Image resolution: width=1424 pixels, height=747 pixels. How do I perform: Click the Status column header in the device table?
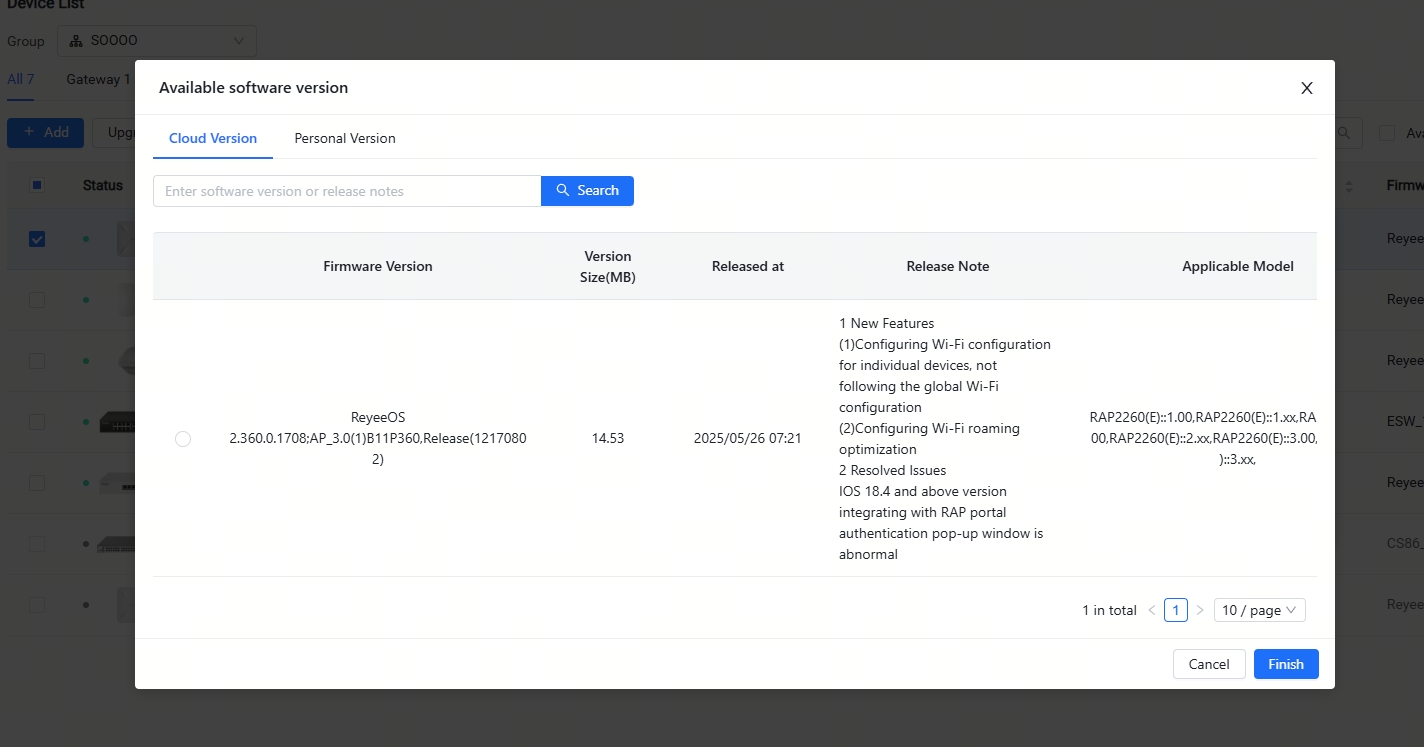tap(103, 185)
